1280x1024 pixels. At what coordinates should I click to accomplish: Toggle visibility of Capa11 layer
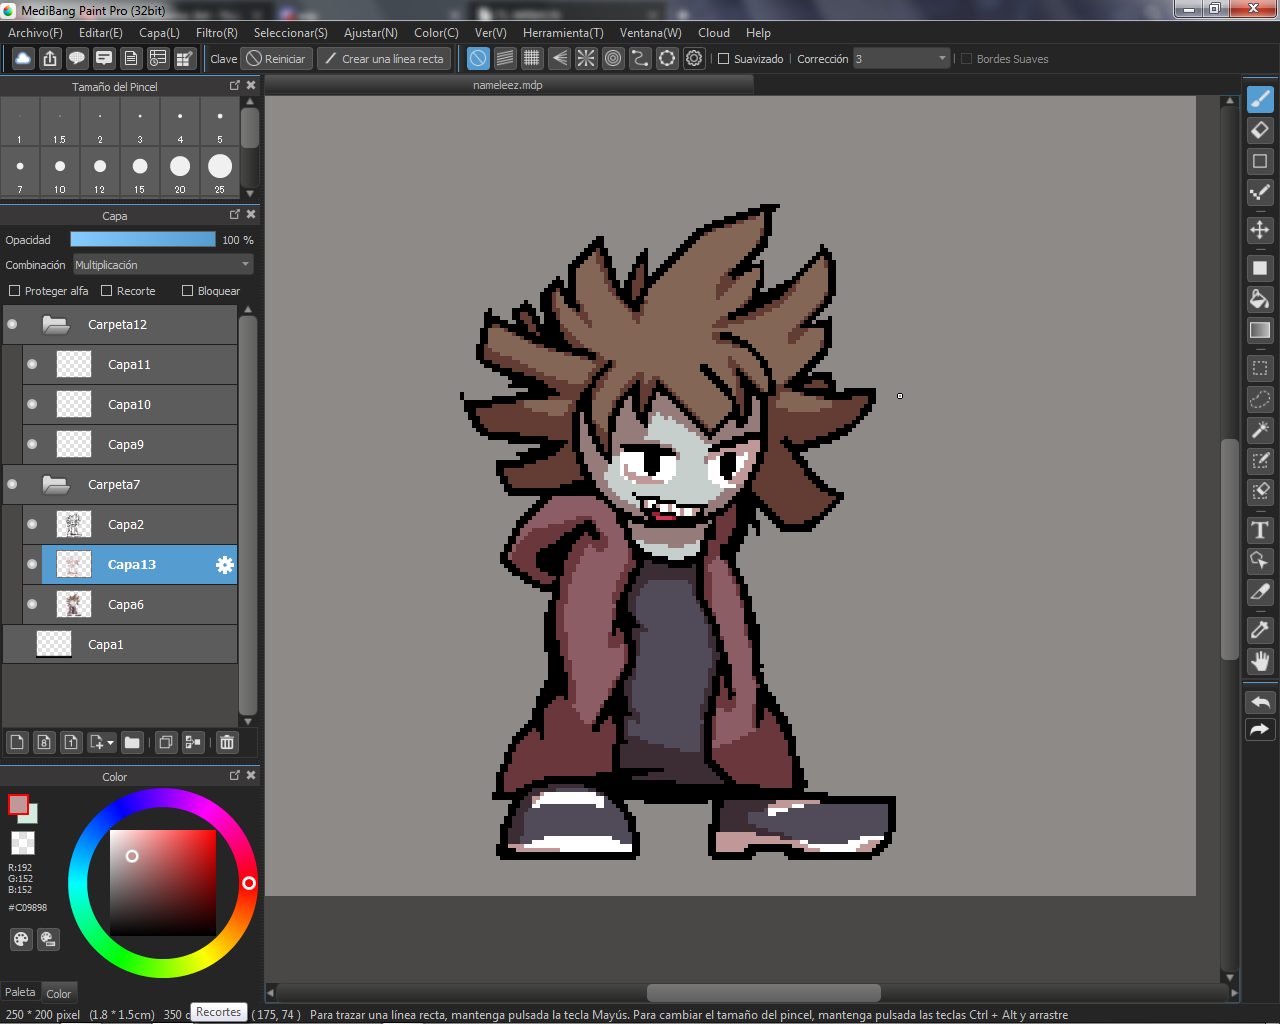click(32, 364)
